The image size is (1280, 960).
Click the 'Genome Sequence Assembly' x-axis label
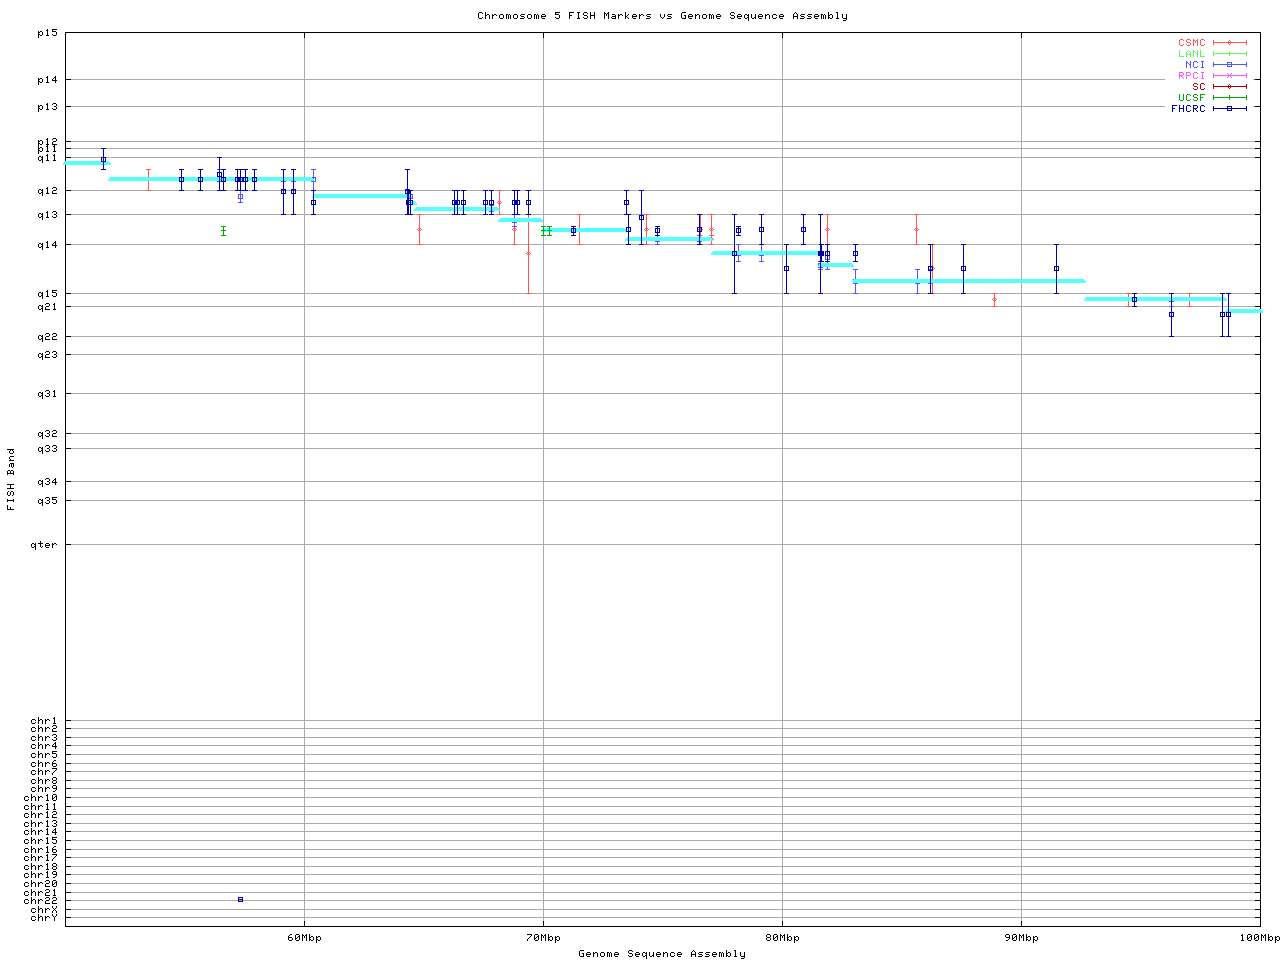point(662,953)
